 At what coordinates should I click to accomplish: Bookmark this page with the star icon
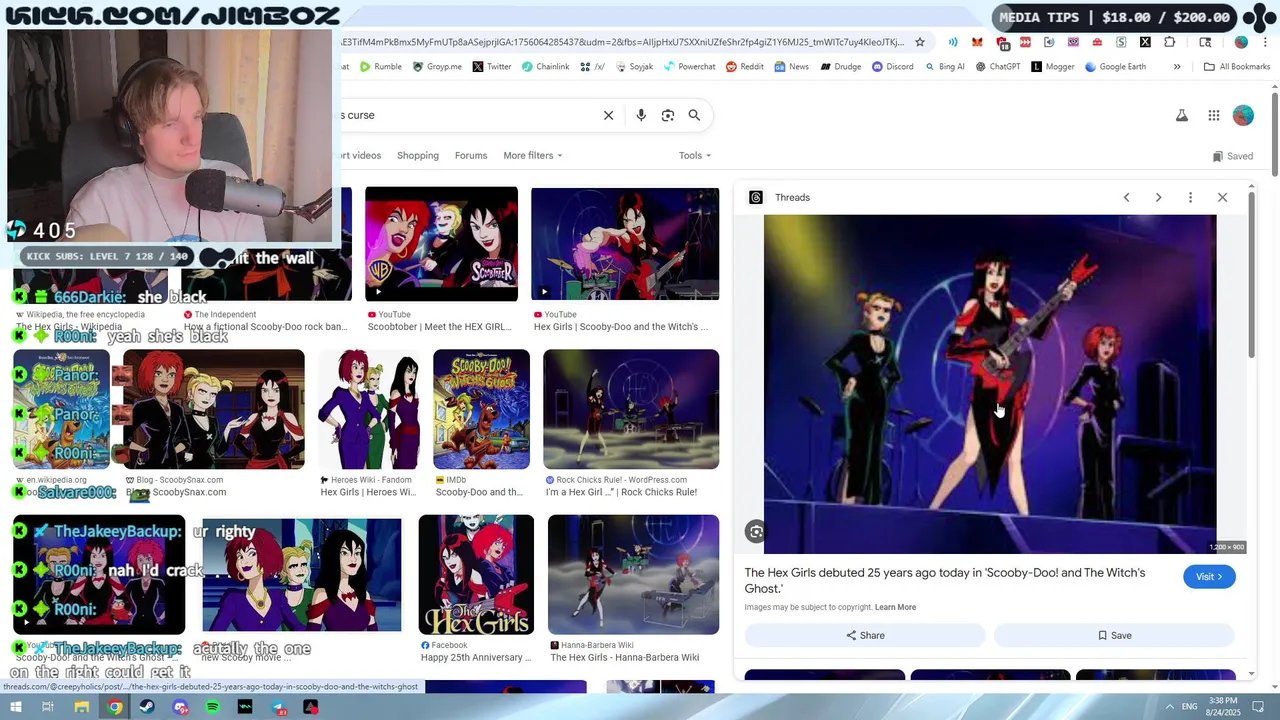(920, 42)
